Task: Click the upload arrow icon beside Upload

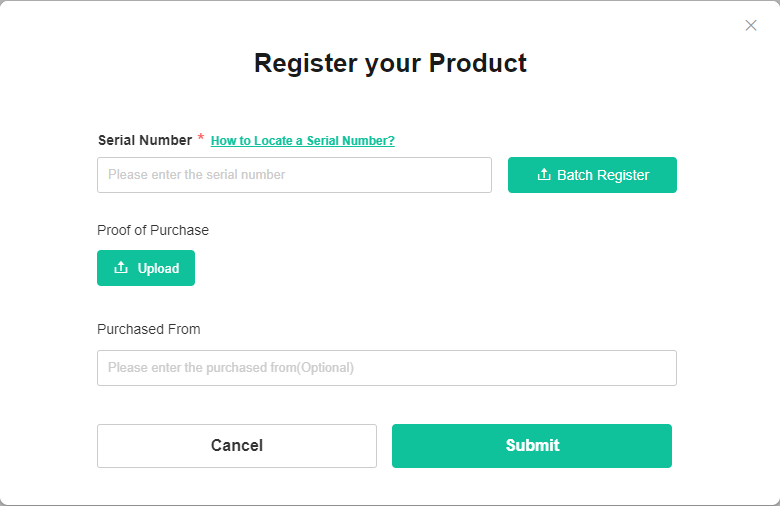Action: pyautogui.click(x=121, y=268)
